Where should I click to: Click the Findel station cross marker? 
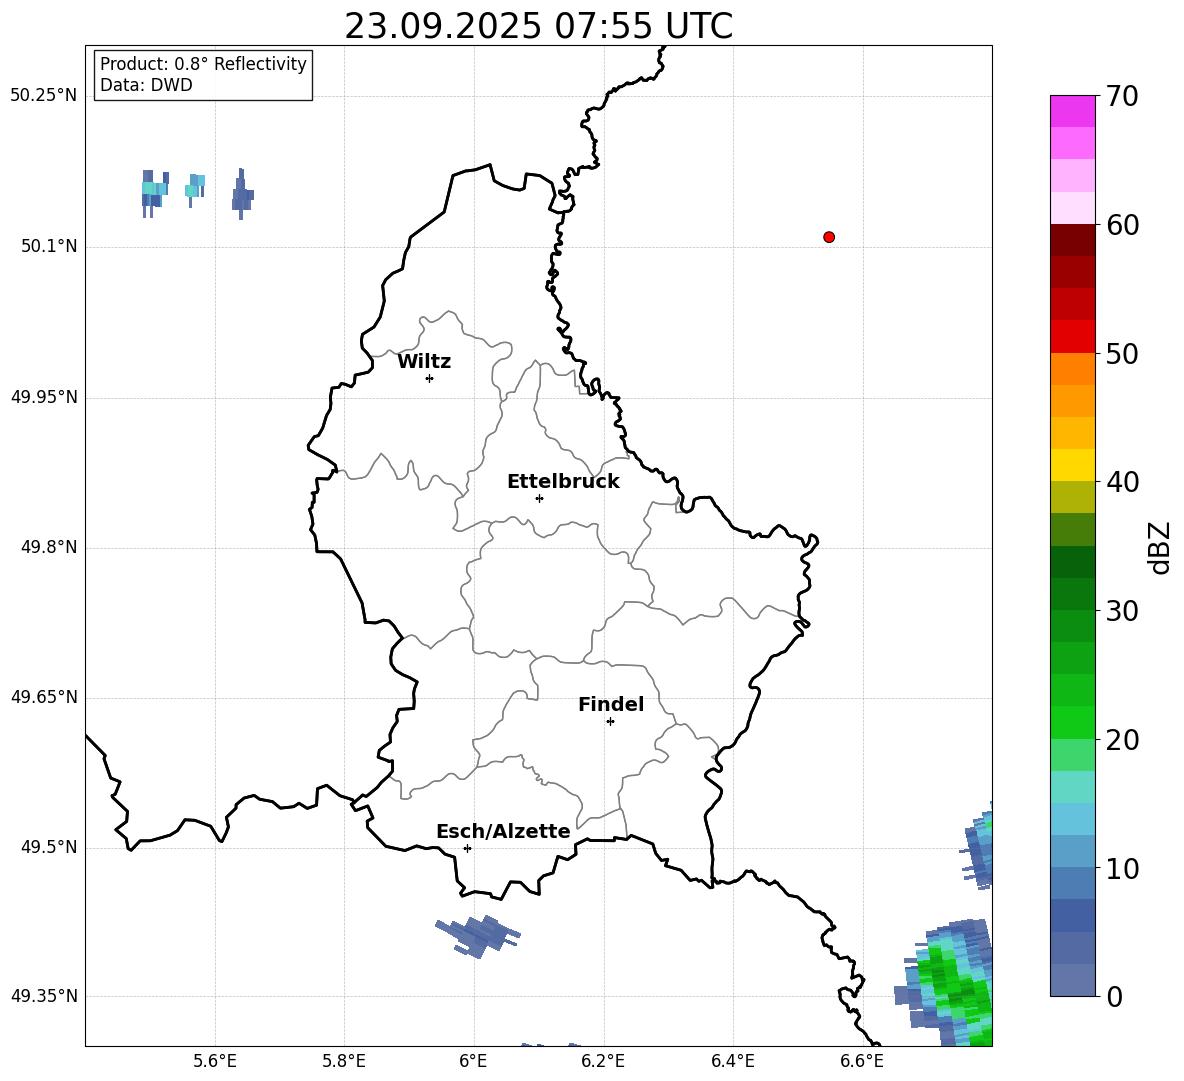point(610,722)
